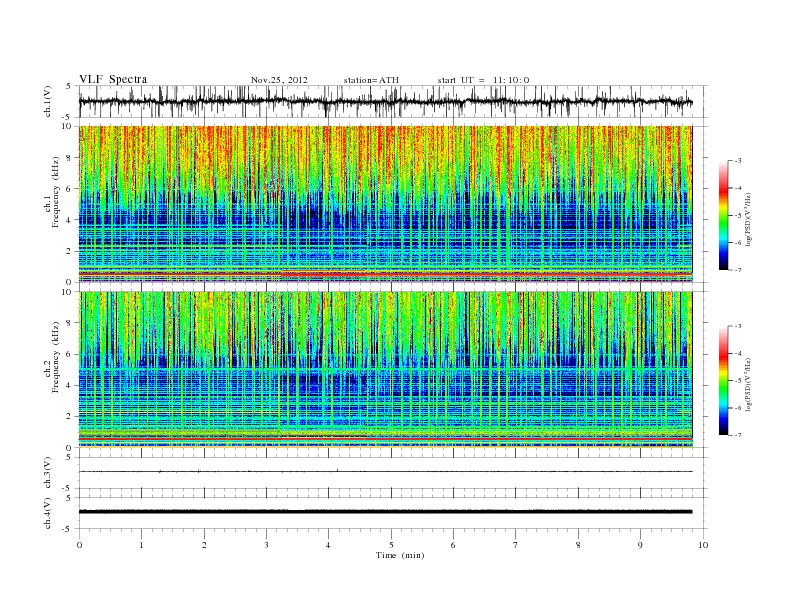Viewport: 792px width, 612px height.
Task: Click the "5" tick on ch.1(V) axis
Action: [69, 86]
